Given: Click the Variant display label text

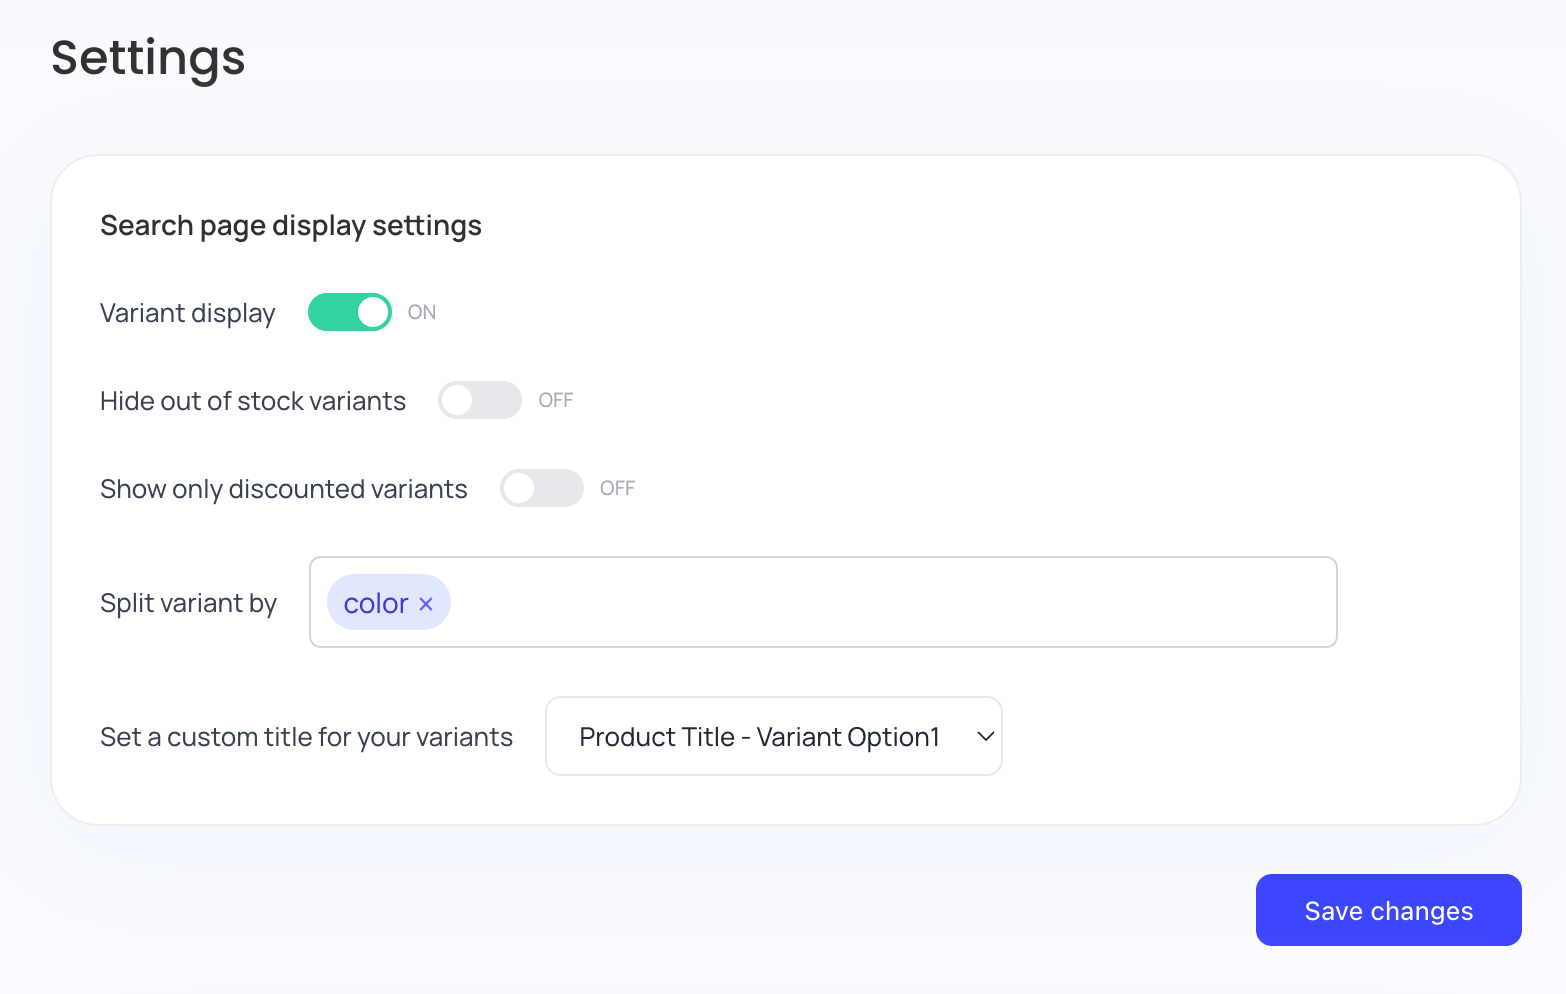Looking at the screenshot, I should click(x=187, y=313).
